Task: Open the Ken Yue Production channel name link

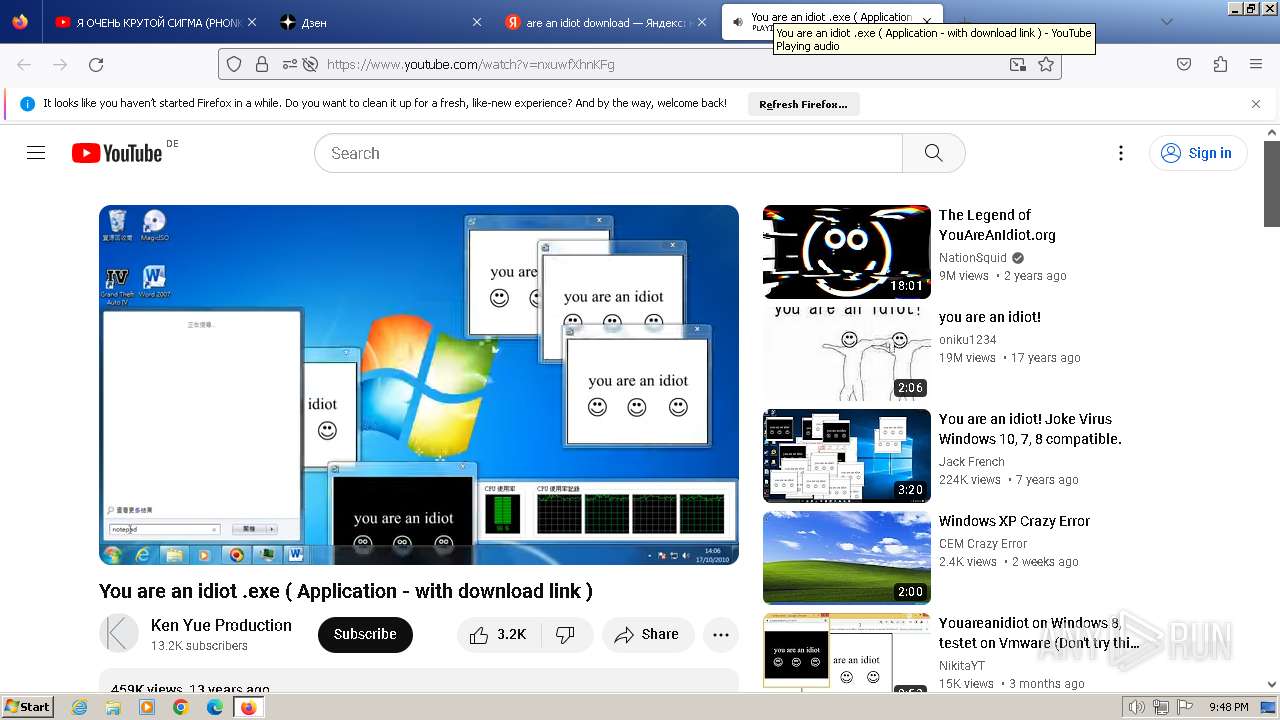Action: (221, 625)
